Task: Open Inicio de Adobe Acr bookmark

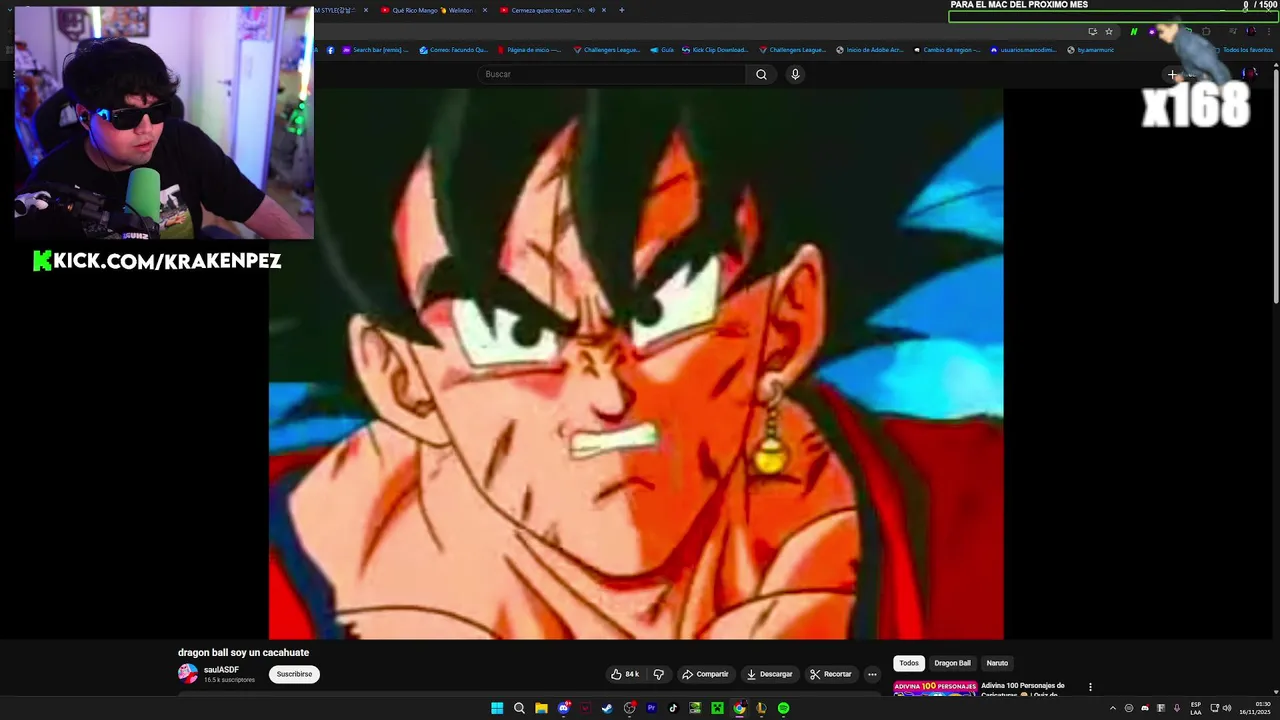Action: coord(870,50)
